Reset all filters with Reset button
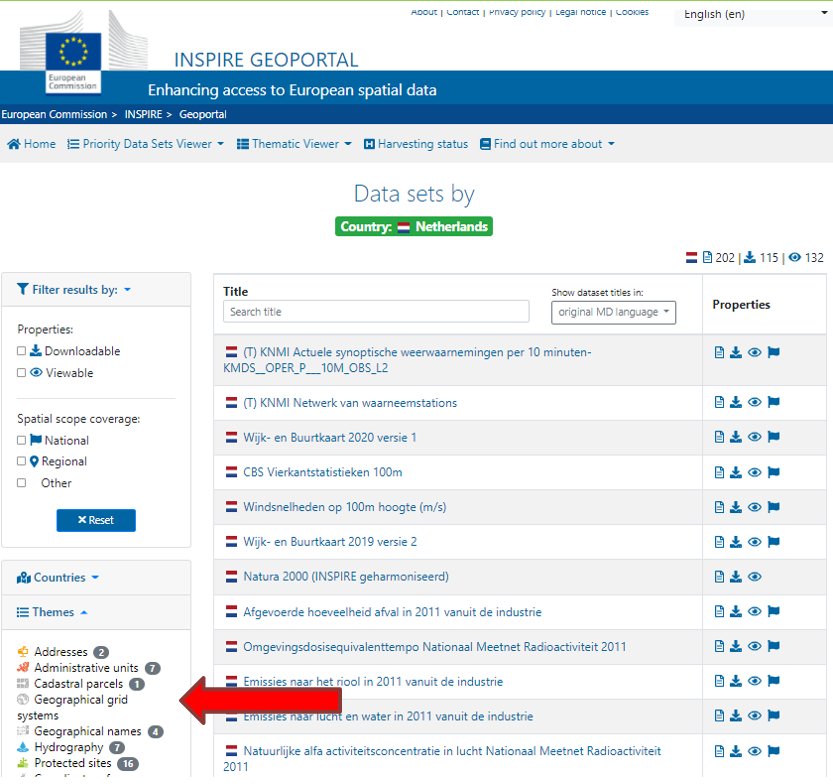 coord(96,520)
